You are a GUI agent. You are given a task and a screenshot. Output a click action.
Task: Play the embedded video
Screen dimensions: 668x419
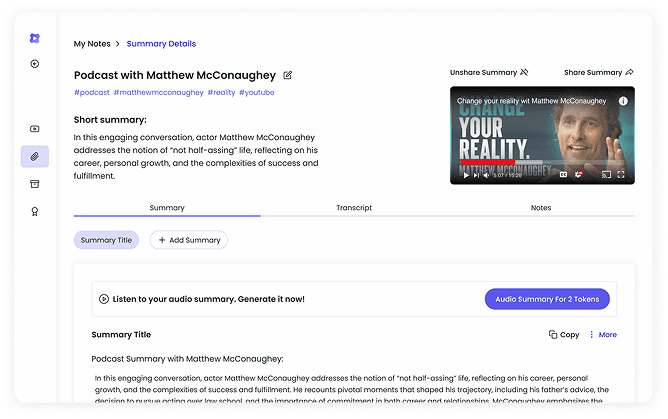pos(466,175)
